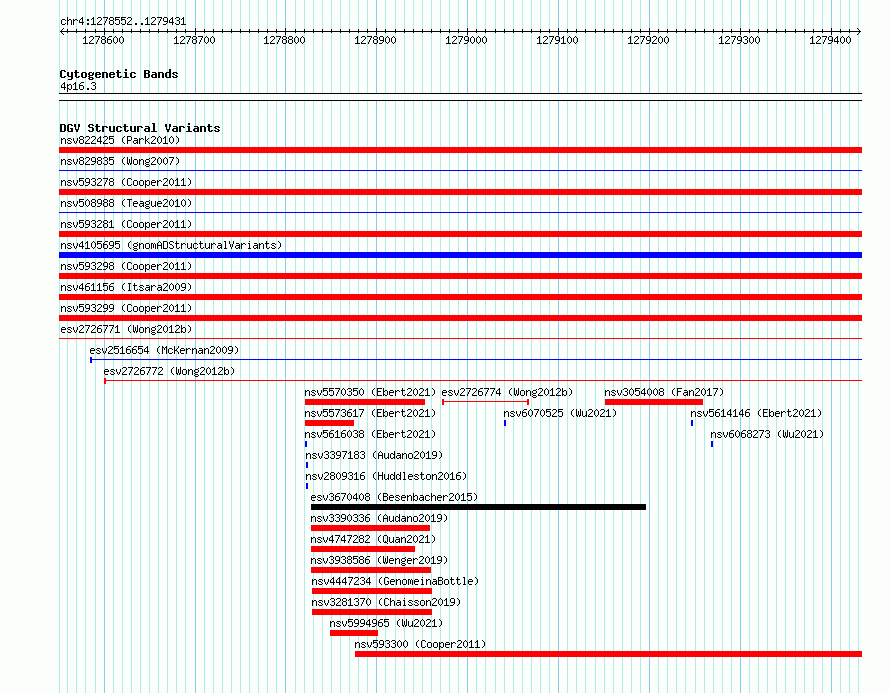Click ruler position 1279200
890x693 pixels.
pyautogui.click(x=648, y=40)
